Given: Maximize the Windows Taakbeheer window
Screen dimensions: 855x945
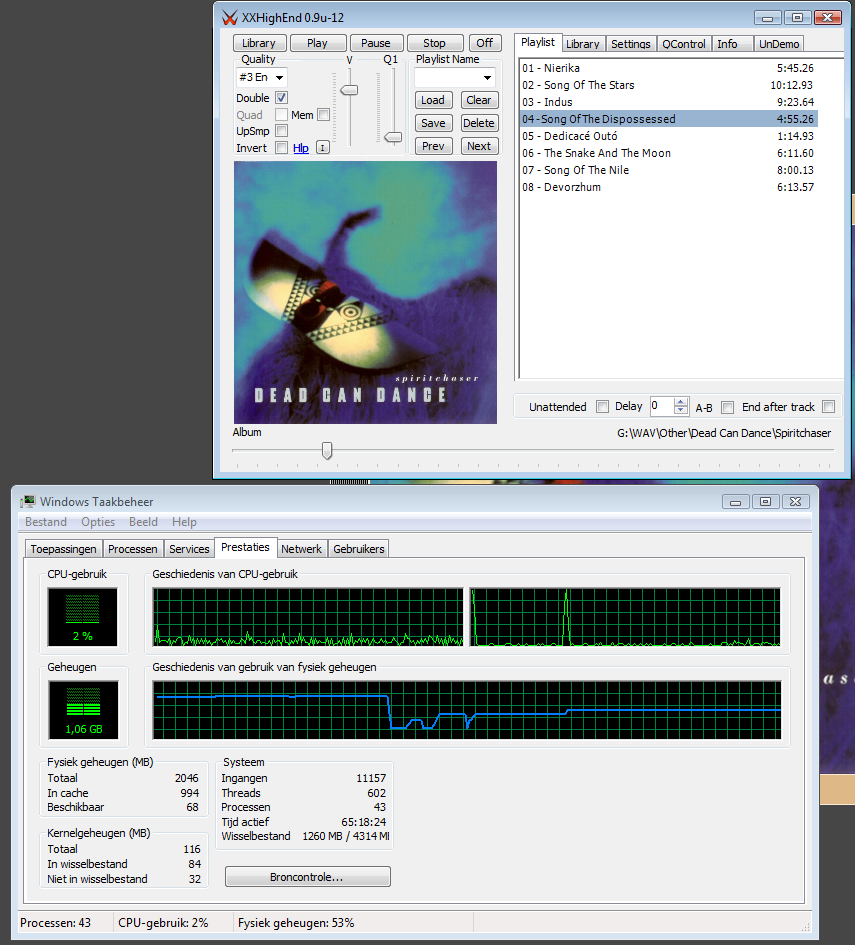Looking at the screenshot, I should [765, 501].
